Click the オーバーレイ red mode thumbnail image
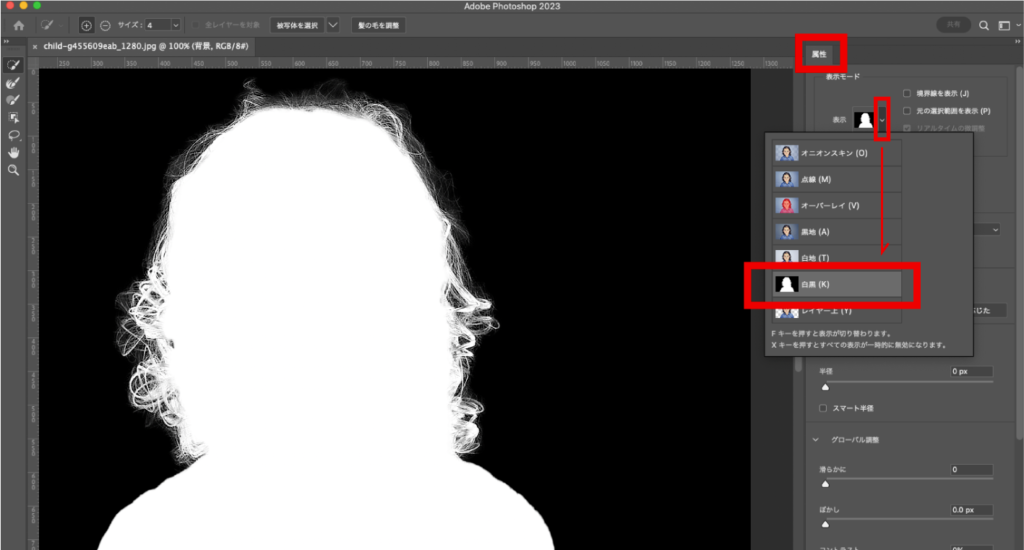Viewport: 1024px width, 550px height. [x=786, y=205]
